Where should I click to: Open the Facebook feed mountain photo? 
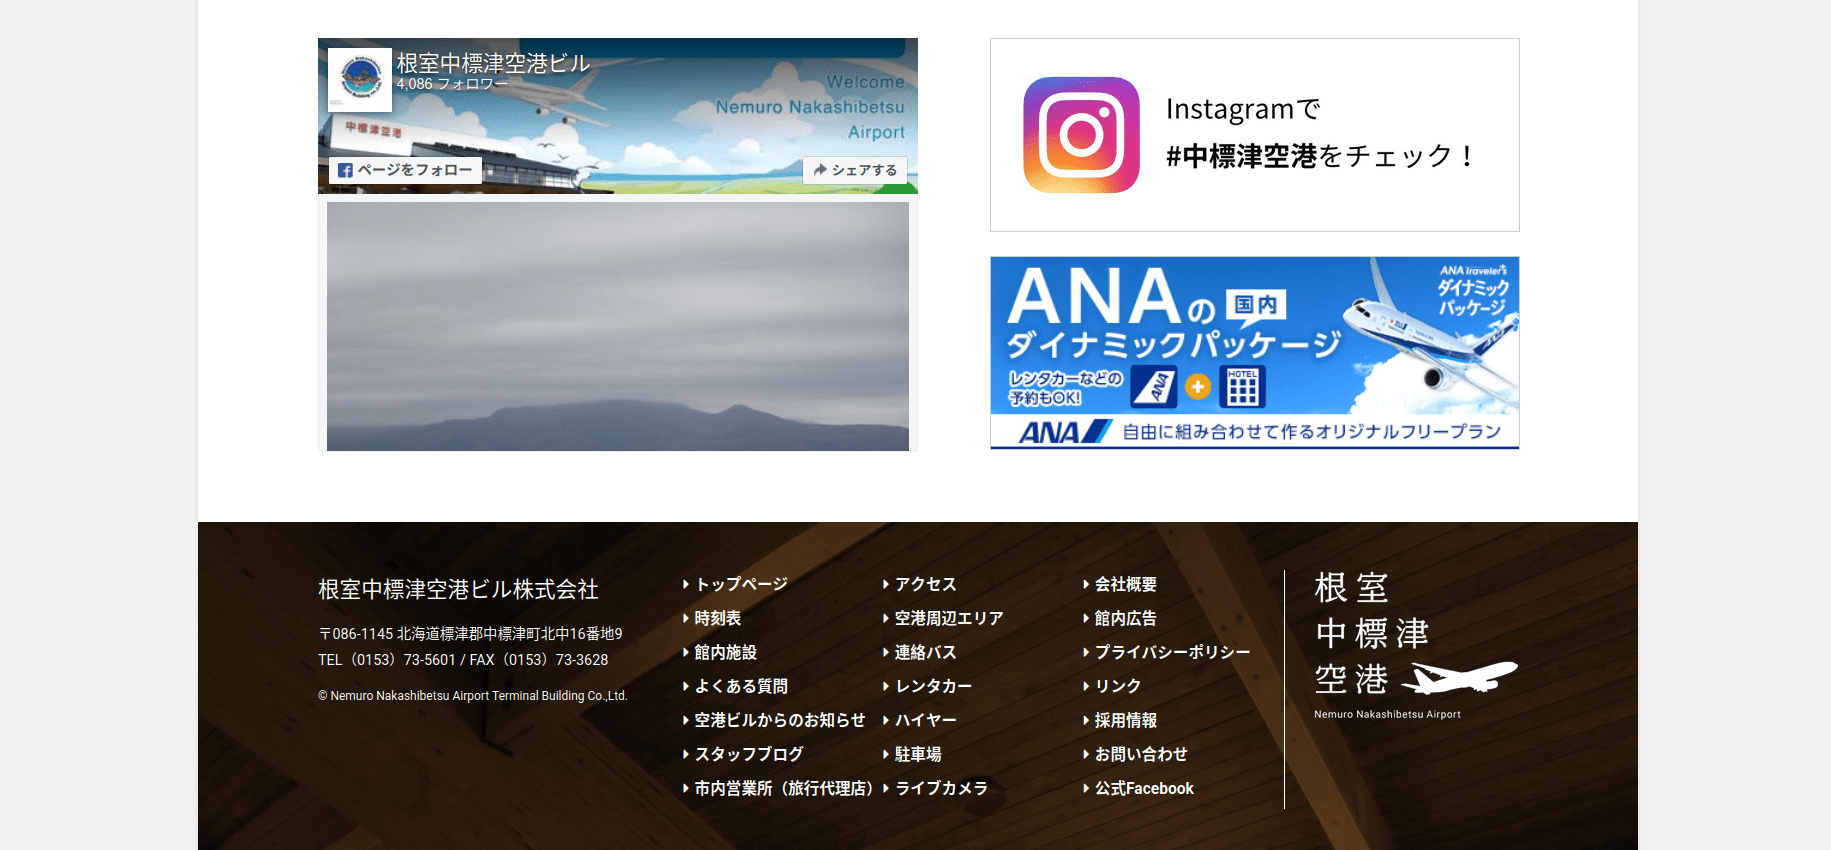tap(617, 326)
